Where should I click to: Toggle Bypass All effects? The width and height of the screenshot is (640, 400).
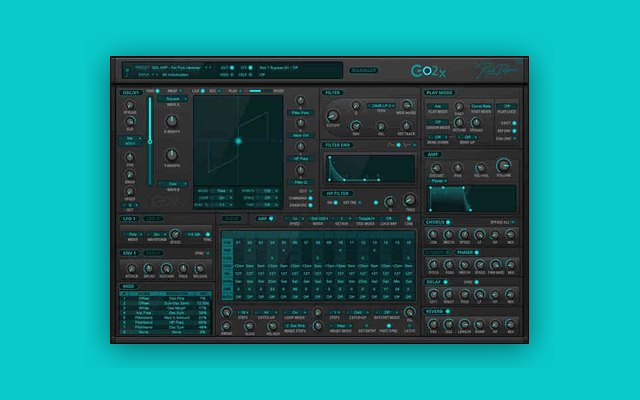(513, 222)
